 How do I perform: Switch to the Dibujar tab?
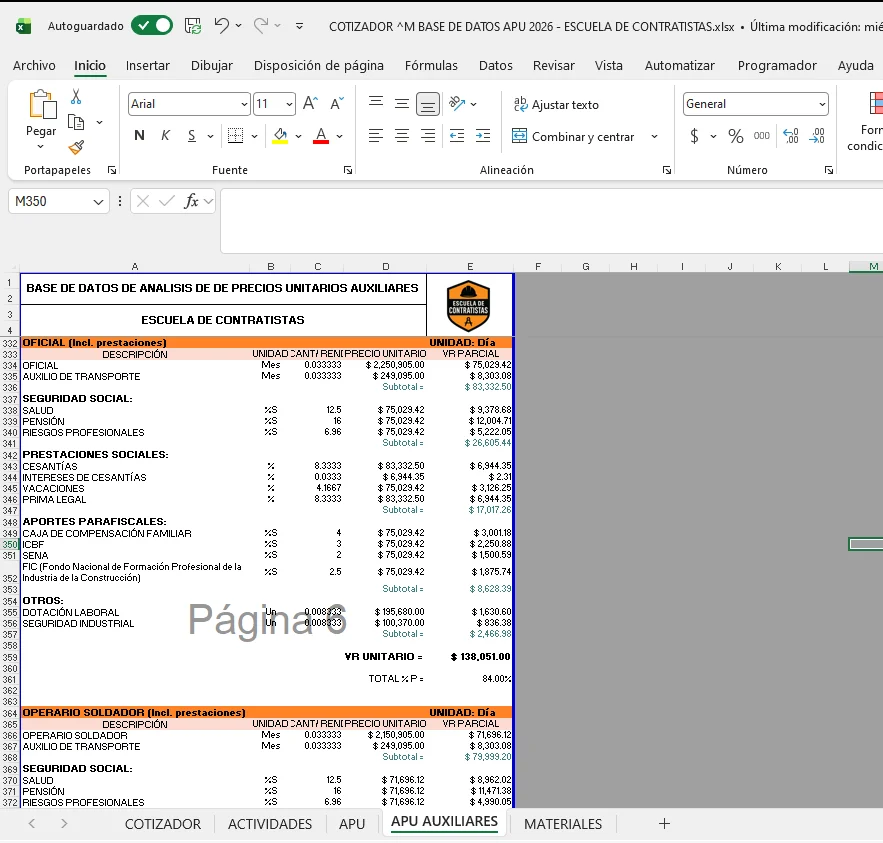pos(212,65)
